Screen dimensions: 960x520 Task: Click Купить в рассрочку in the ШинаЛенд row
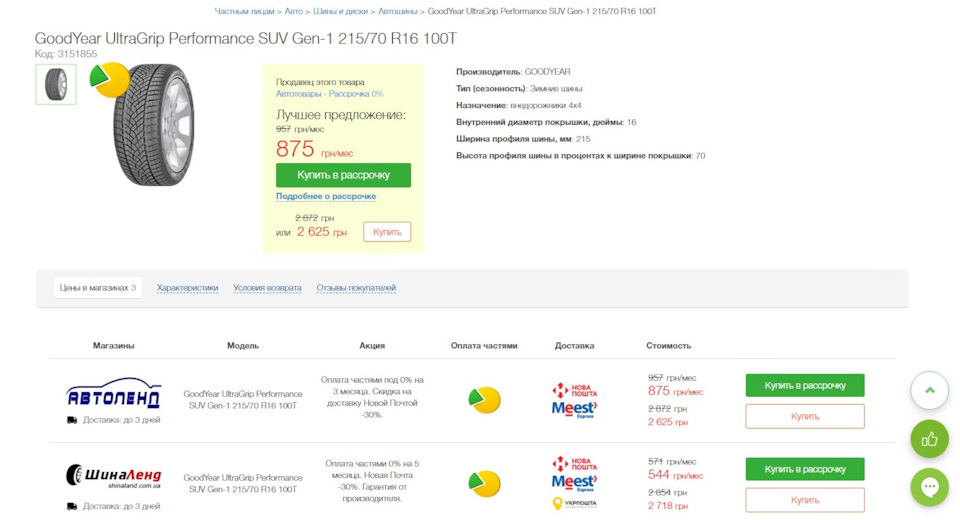(x=804, y=469)
